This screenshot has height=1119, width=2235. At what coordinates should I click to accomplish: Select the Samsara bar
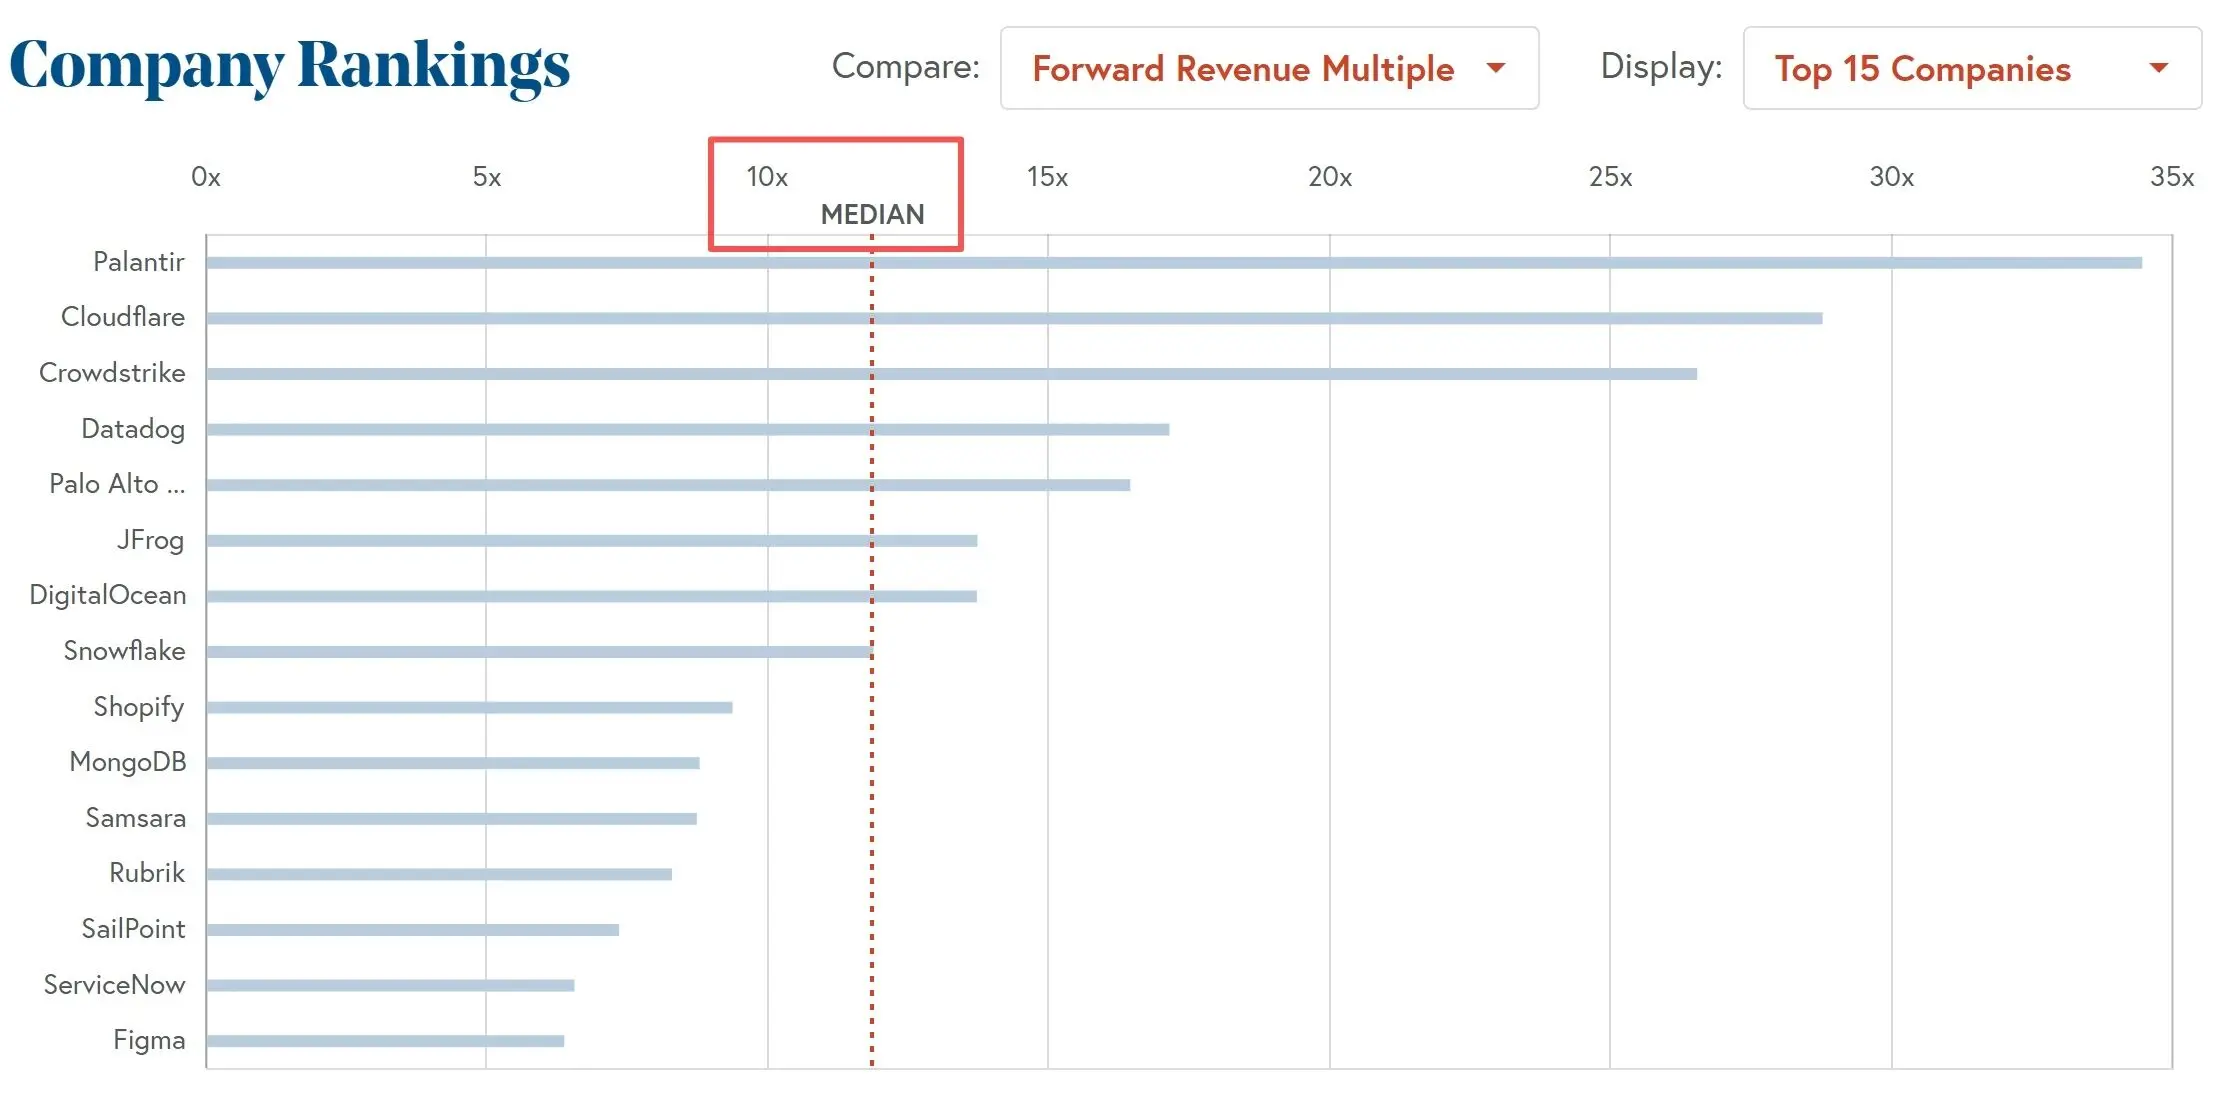point(452,818)
